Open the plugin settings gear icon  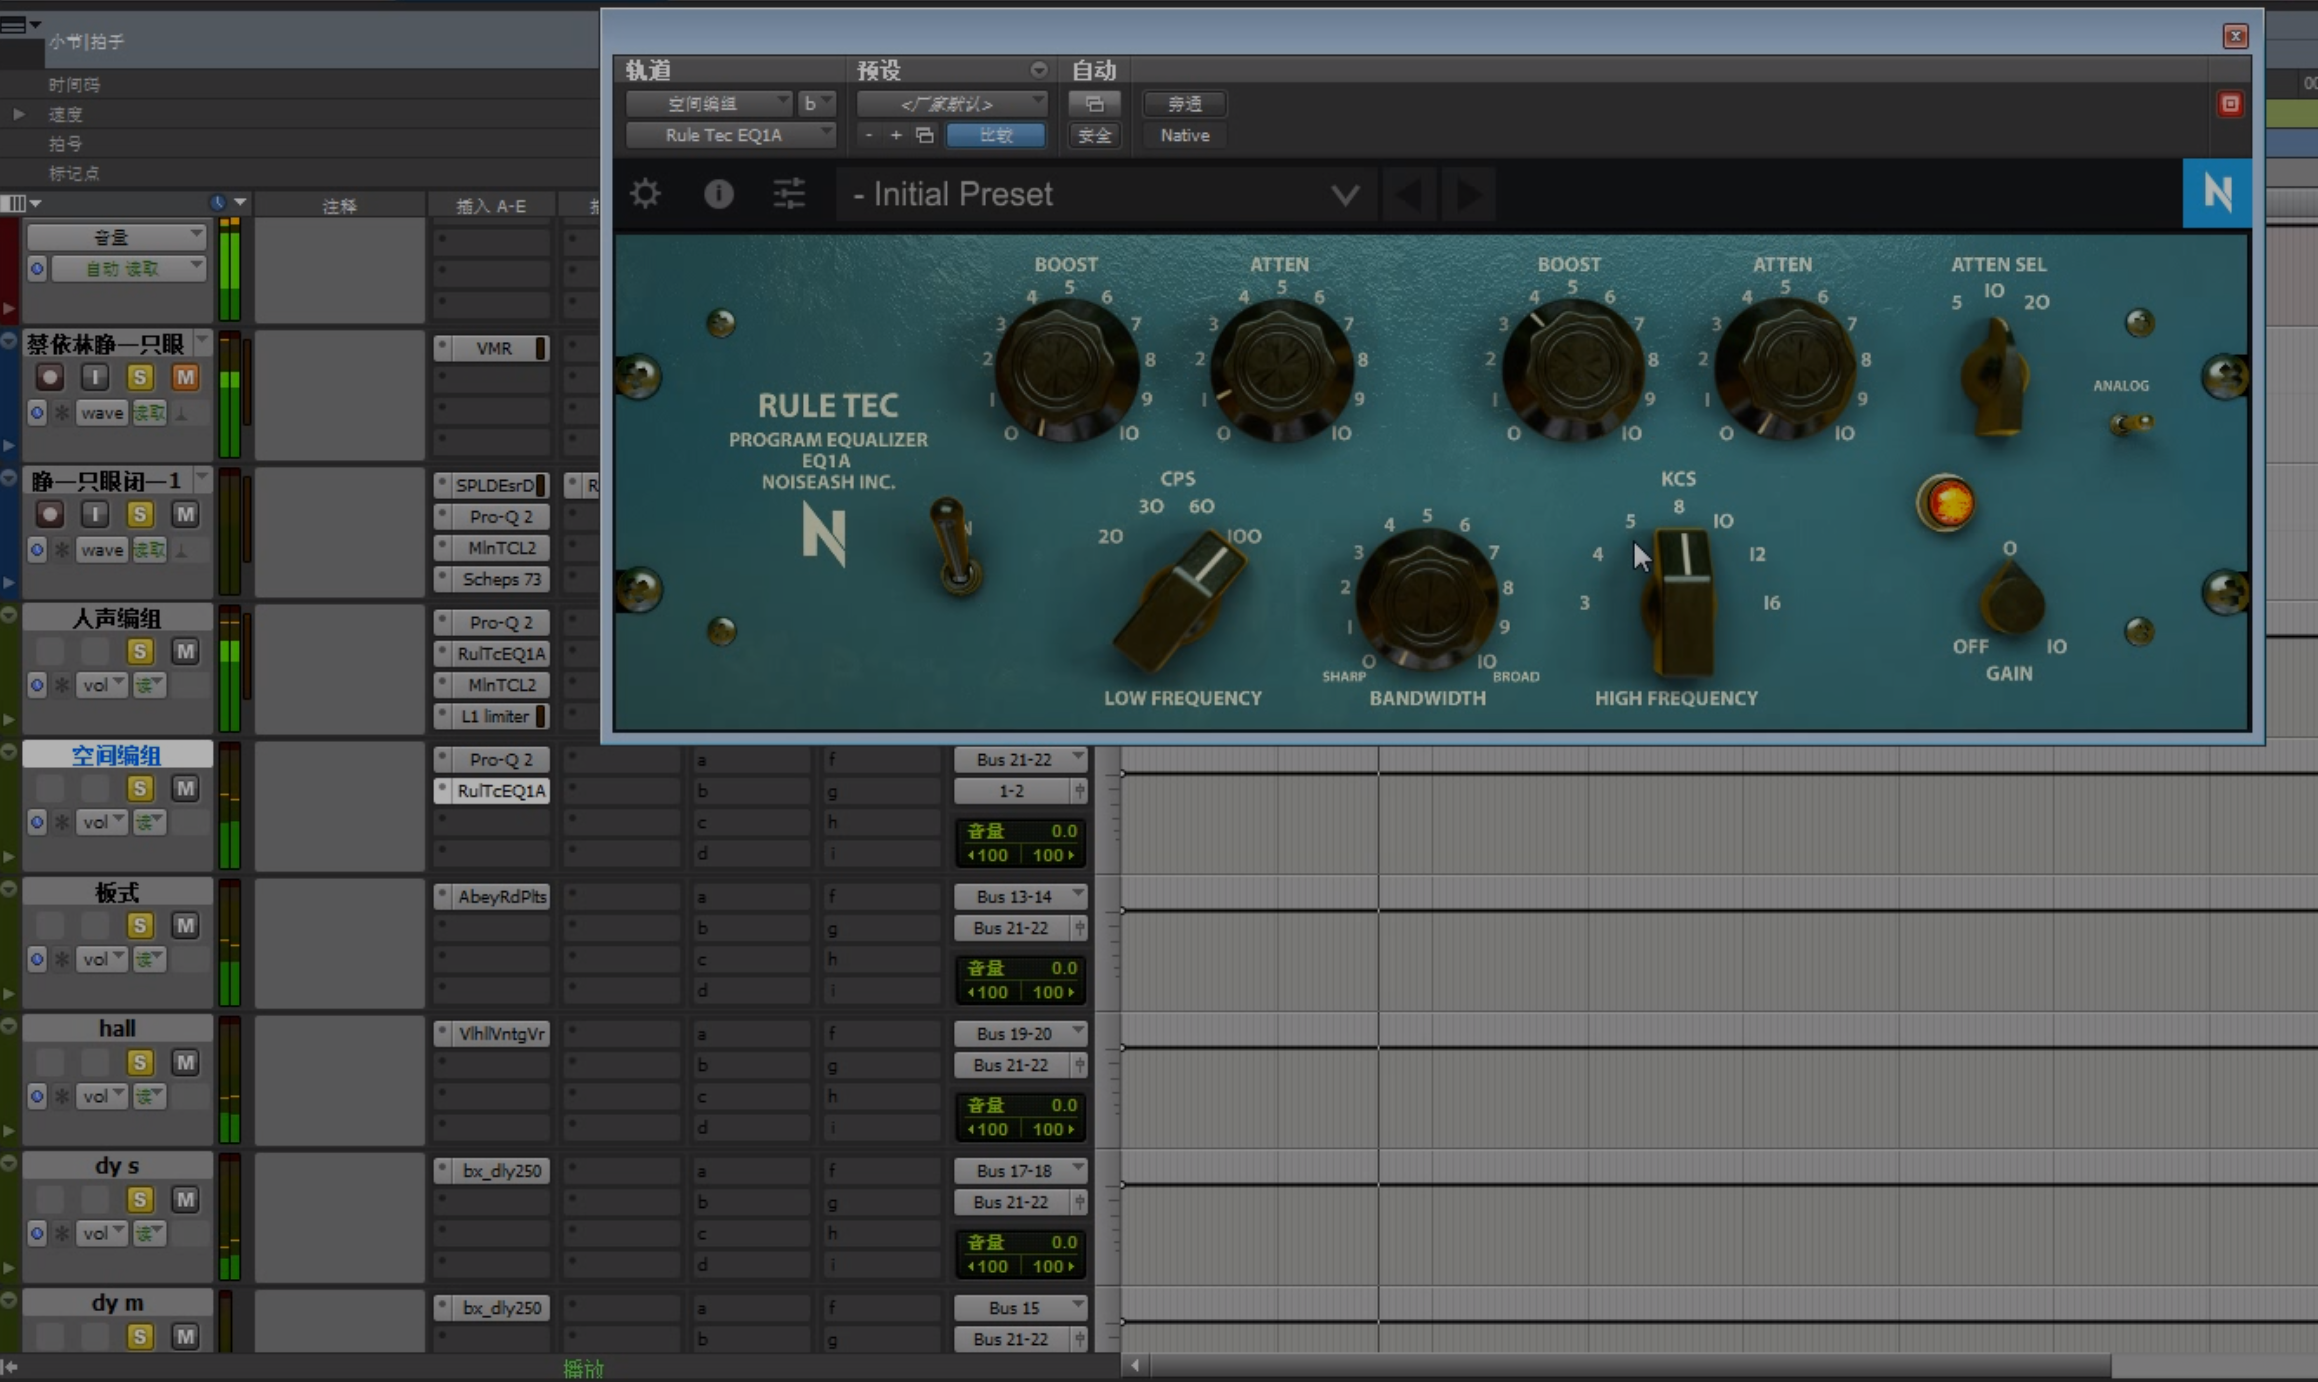(x=645, y=193)
